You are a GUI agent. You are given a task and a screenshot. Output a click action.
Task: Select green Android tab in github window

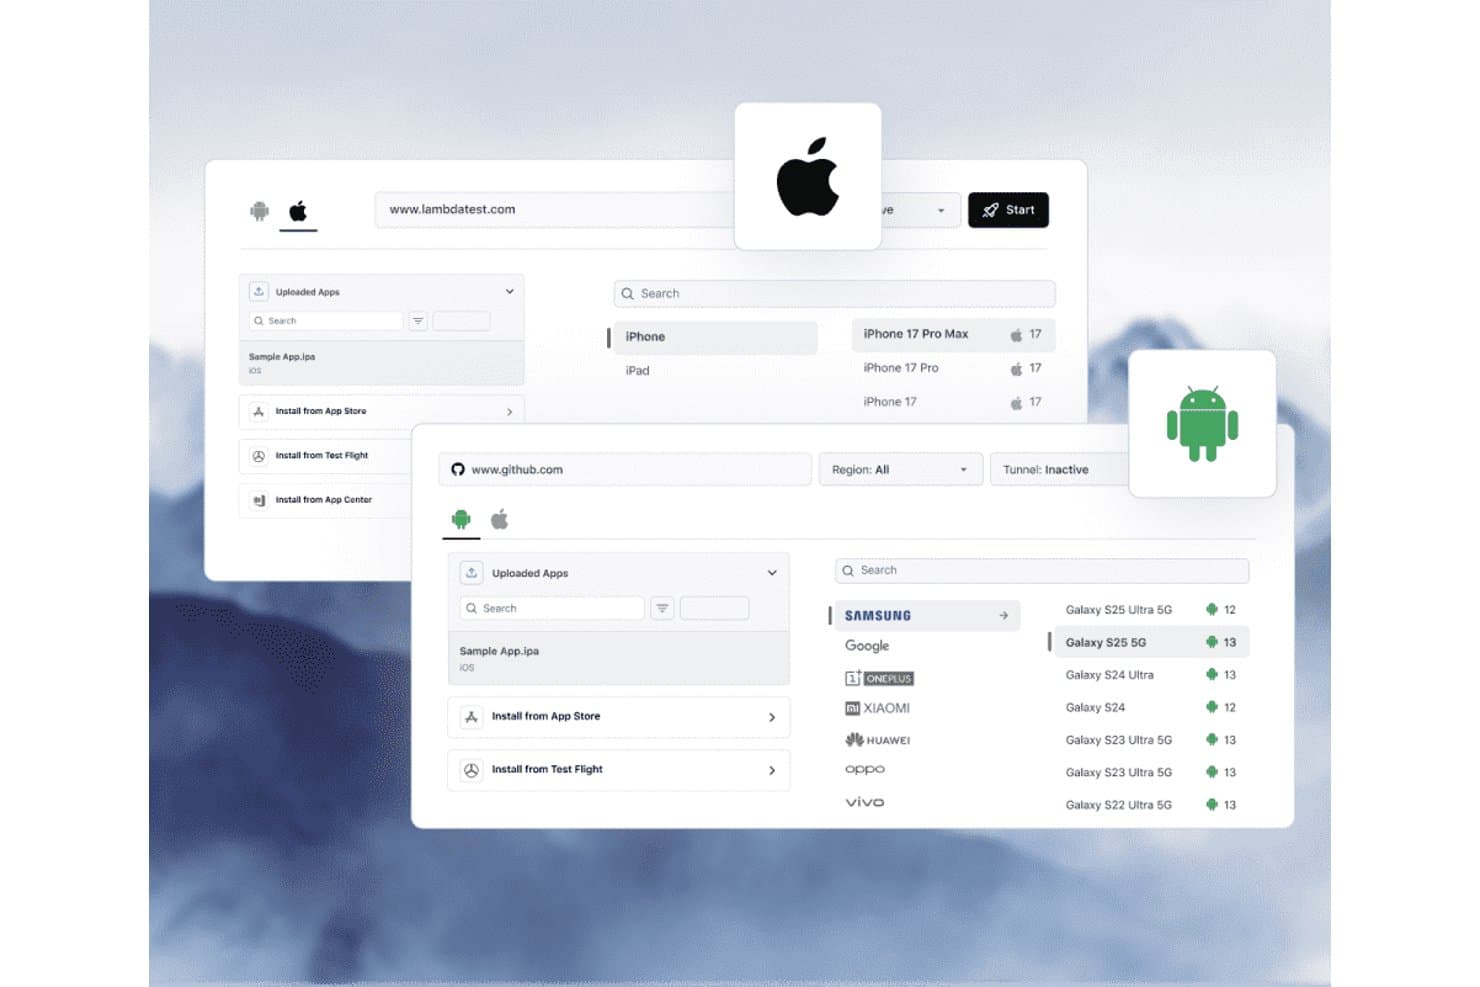tap(461, 519)
